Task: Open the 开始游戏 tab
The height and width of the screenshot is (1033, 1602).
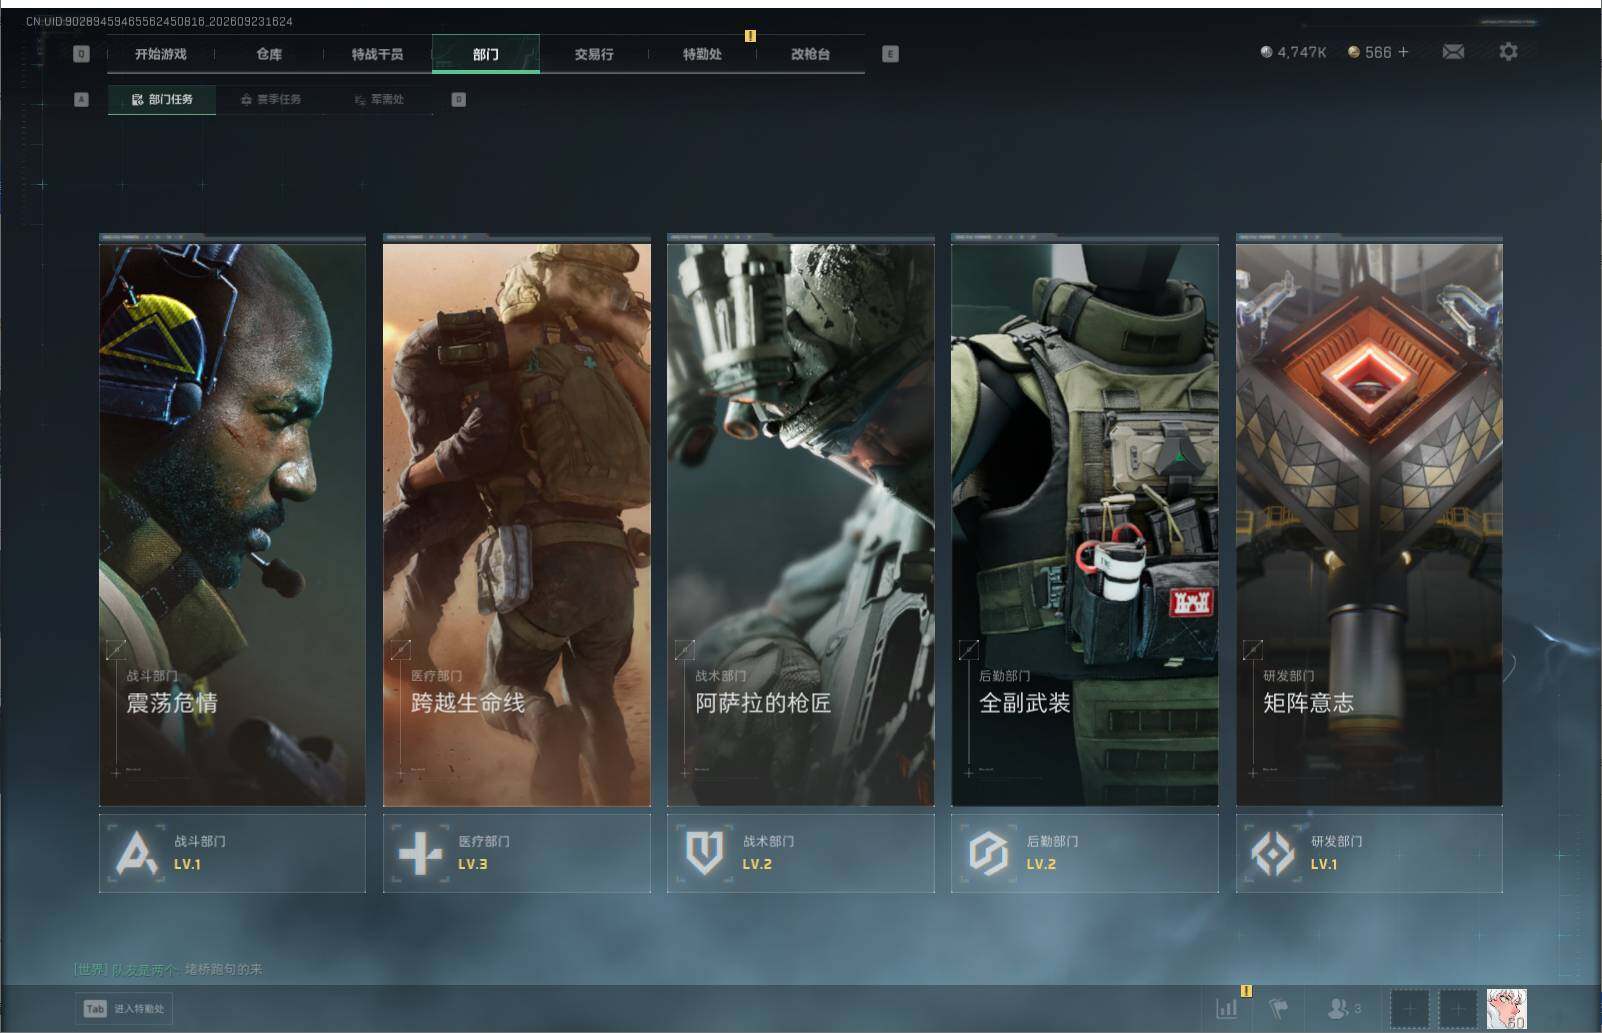Action: pos(161,54)
